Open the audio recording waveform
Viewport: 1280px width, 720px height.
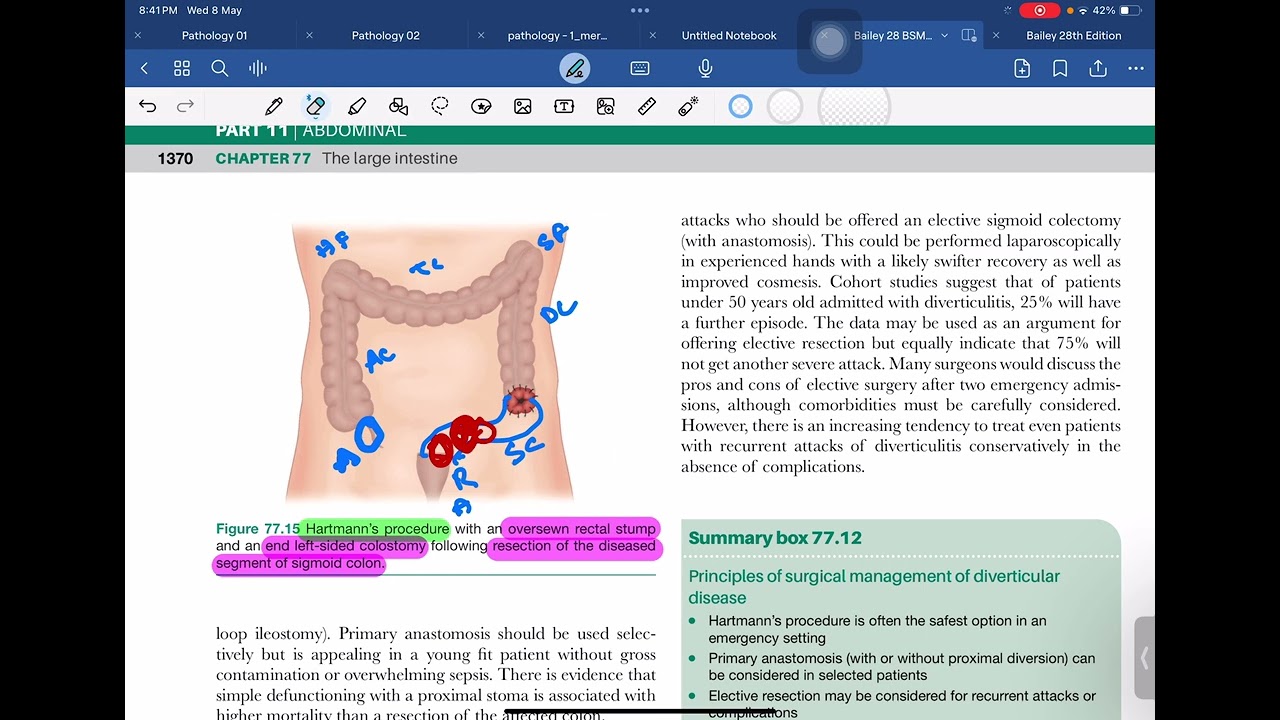[258, 68]
